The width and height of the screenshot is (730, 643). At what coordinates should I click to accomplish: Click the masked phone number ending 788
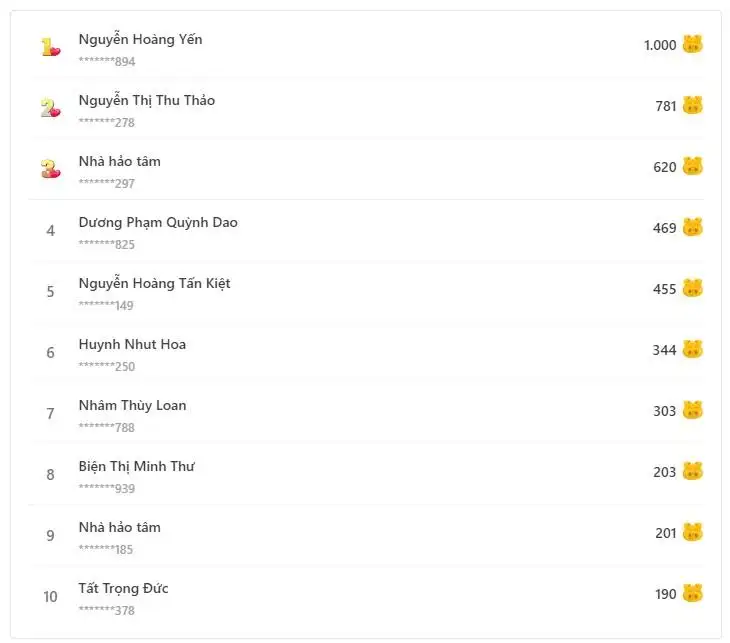click(x=106, y=428)
